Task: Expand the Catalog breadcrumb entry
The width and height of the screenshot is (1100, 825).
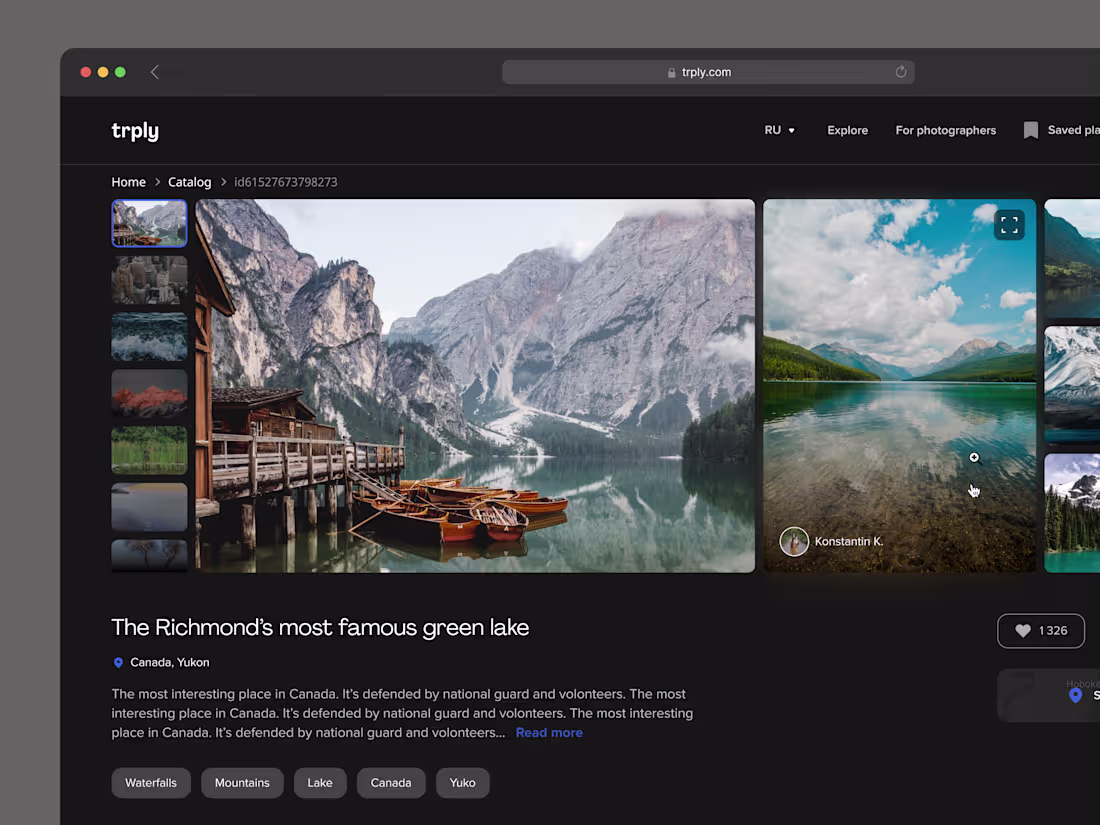Action: (189, 182)
